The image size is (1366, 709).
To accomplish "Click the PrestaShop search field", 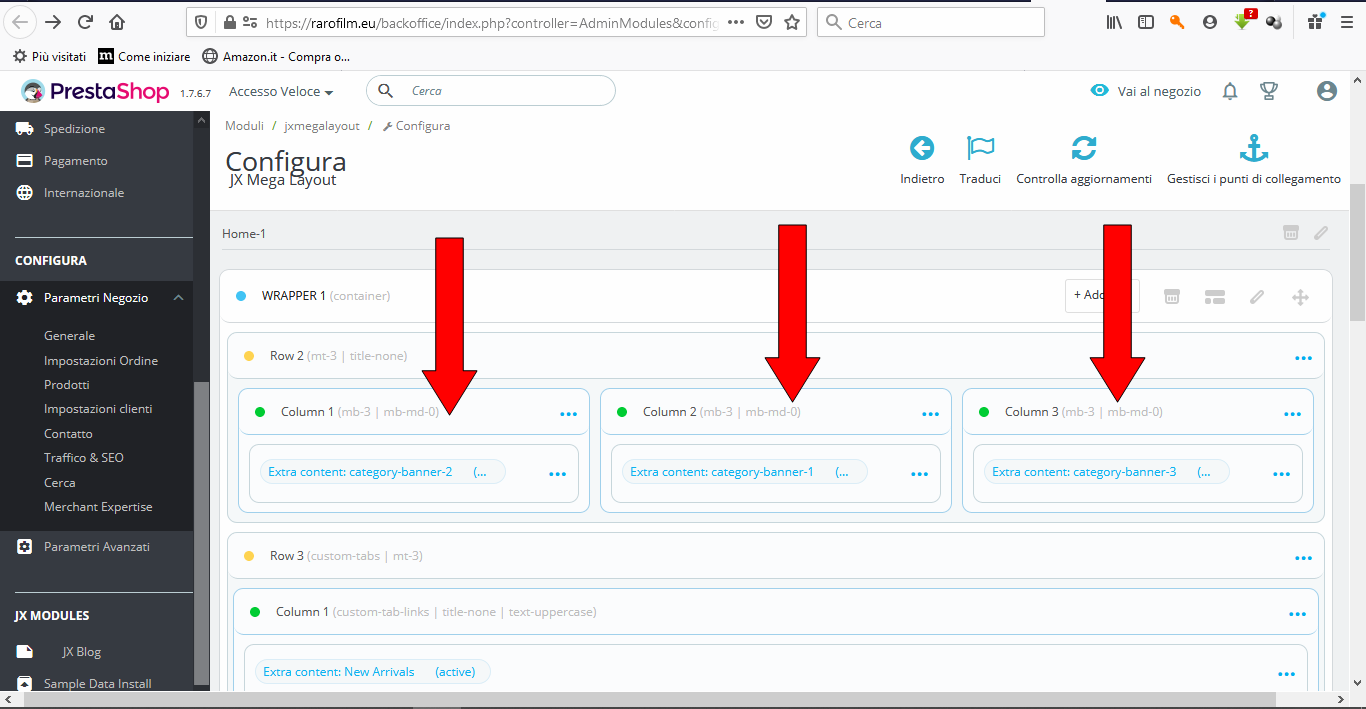I will [491, 91].
